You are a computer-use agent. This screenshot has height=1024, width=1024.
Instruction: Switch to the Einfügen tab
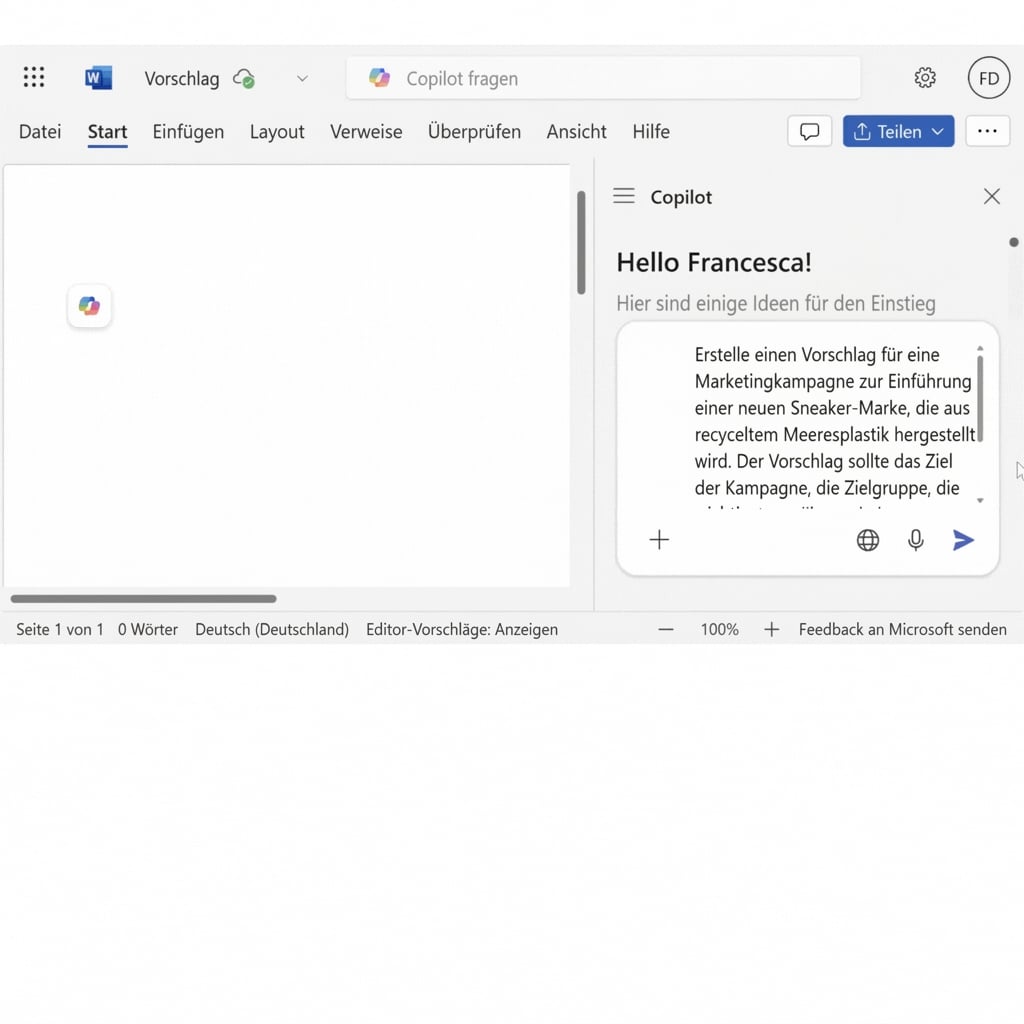[x=188, y=132]
